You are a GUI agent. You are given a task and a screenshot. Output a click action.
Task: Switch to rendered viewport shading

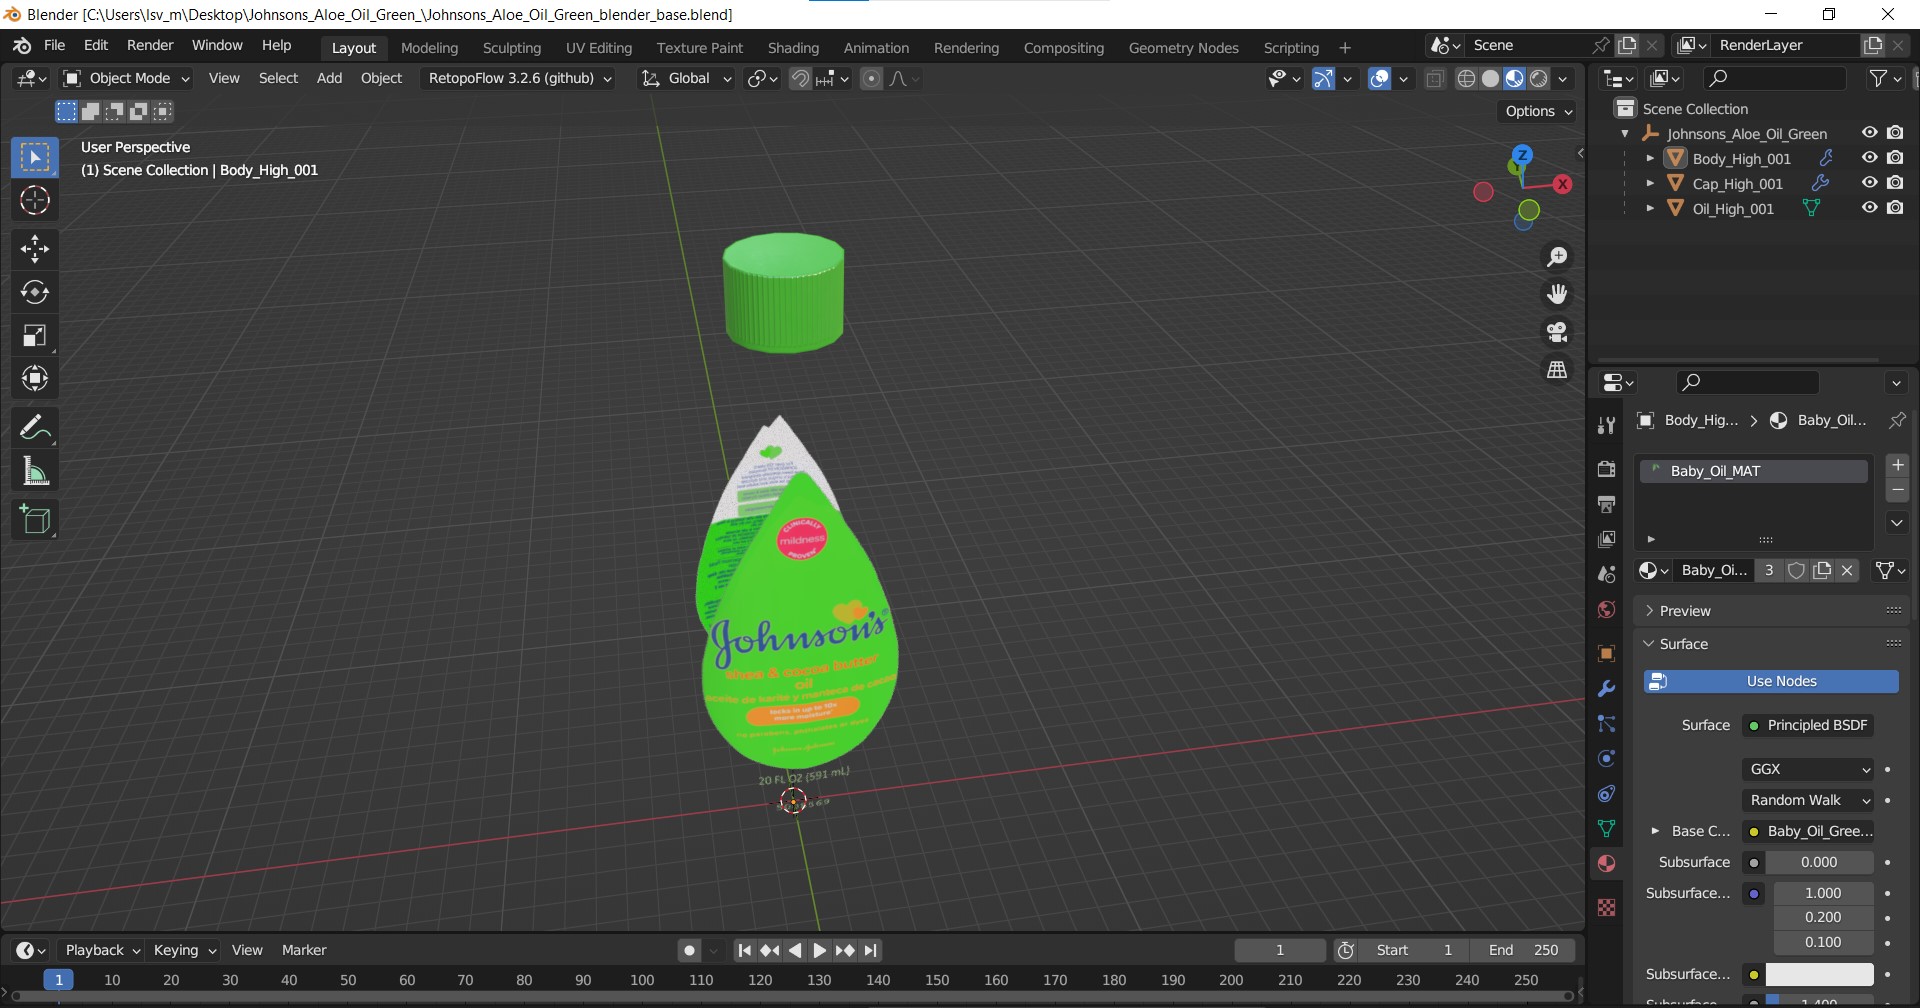click(x=1539, y=79)
